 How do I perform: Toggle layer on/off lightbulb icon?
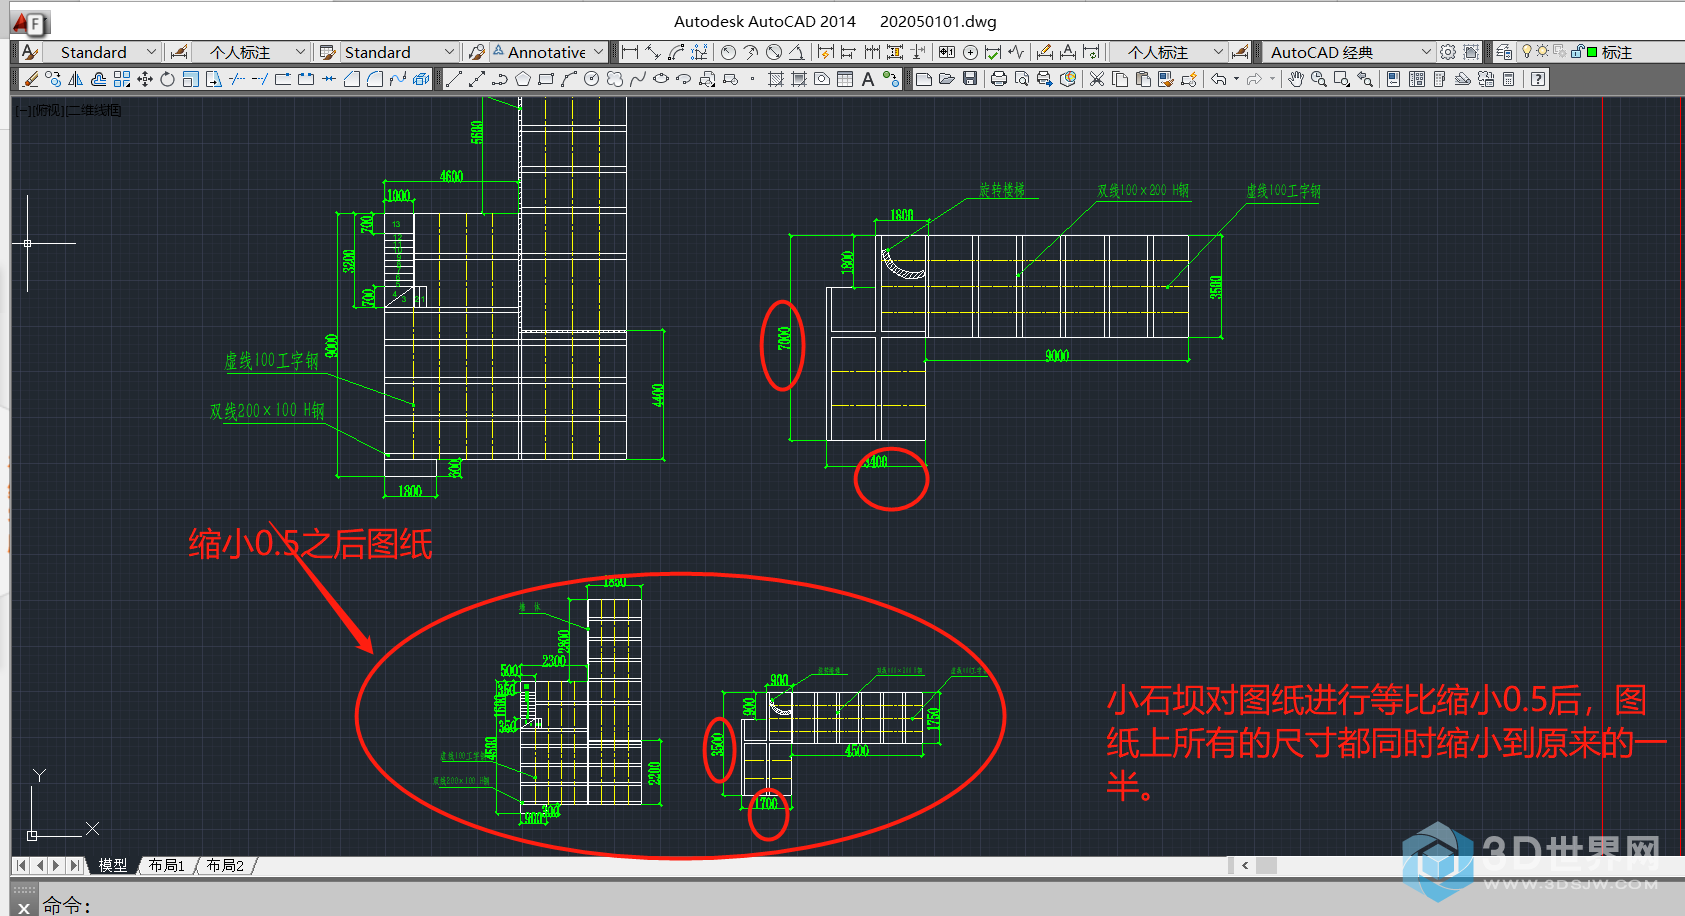point(1527,51)
